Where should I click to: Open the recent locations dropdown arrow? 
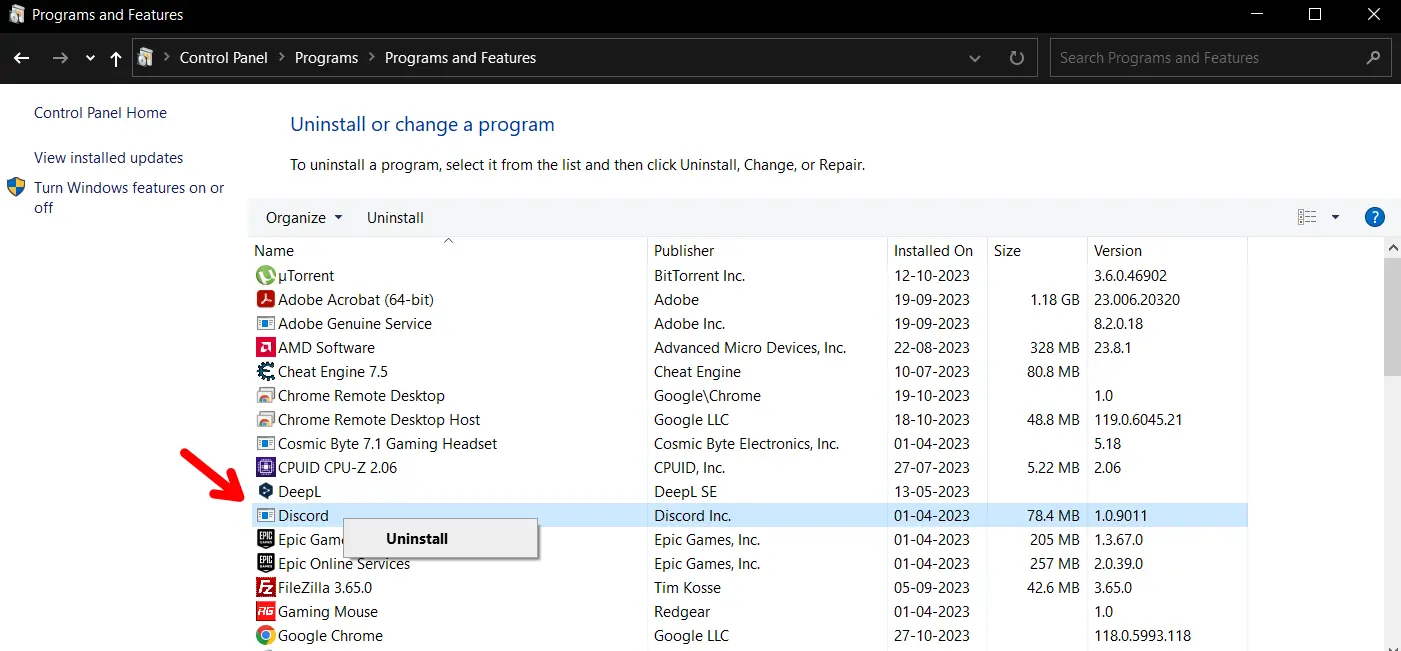pos(90,58)
